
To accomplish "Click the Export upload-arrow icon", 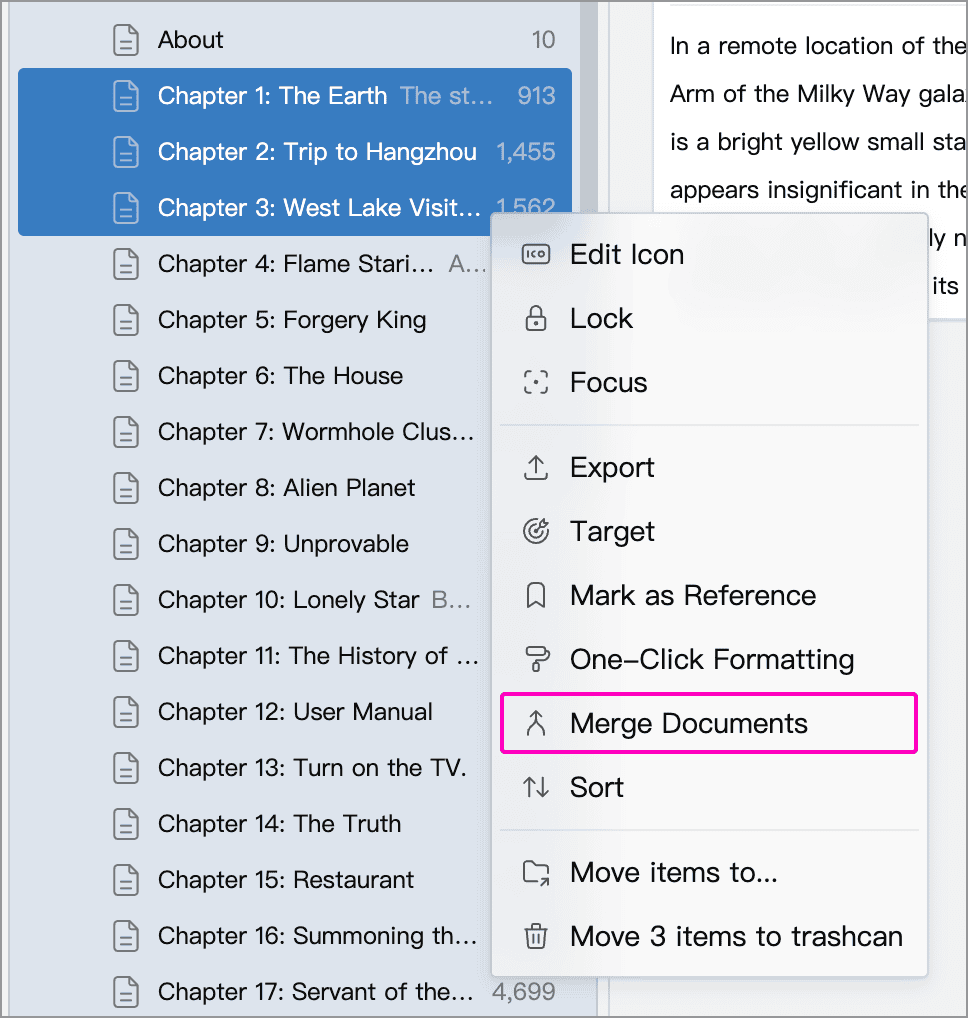I will (536, 467).
